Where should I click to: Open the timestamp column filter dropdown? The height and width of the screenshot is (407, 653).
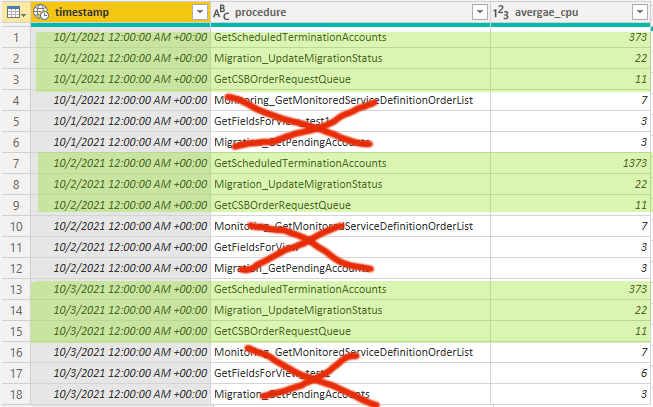point(200,12)
